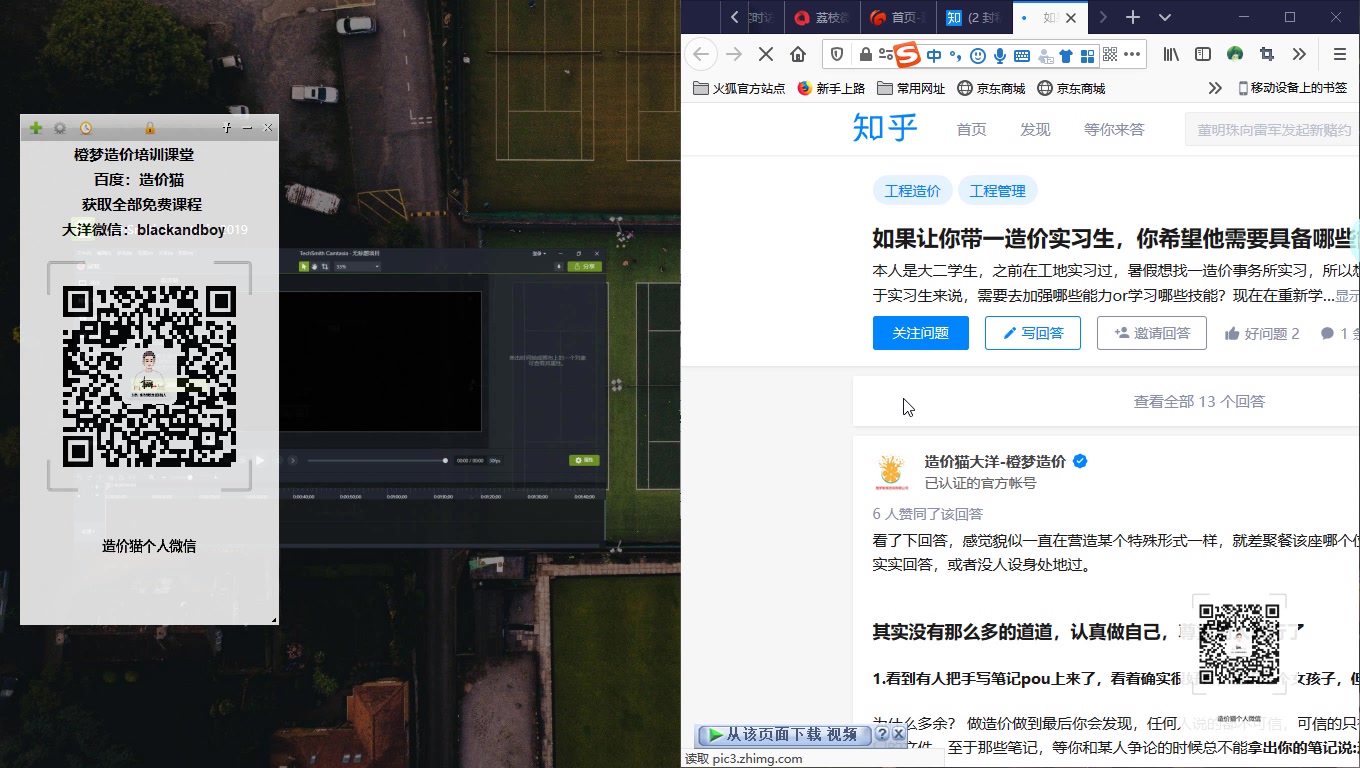Open the Firefox library icon

pos(1171,54)
